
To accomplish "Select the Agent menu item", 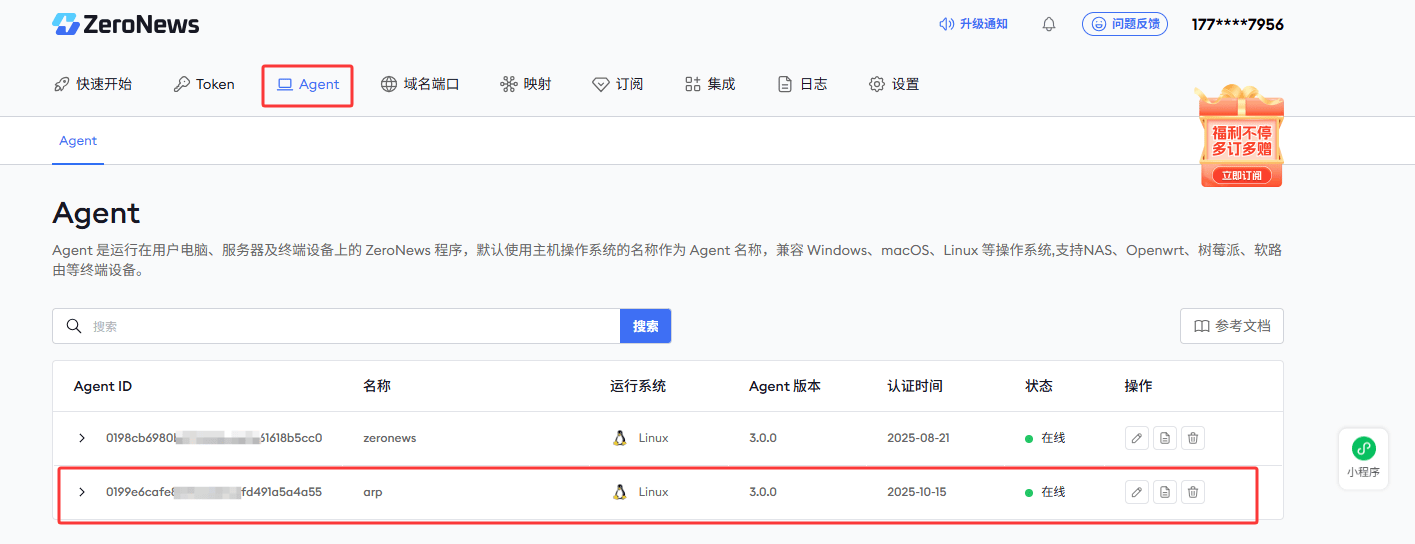I will coord(308,85).
